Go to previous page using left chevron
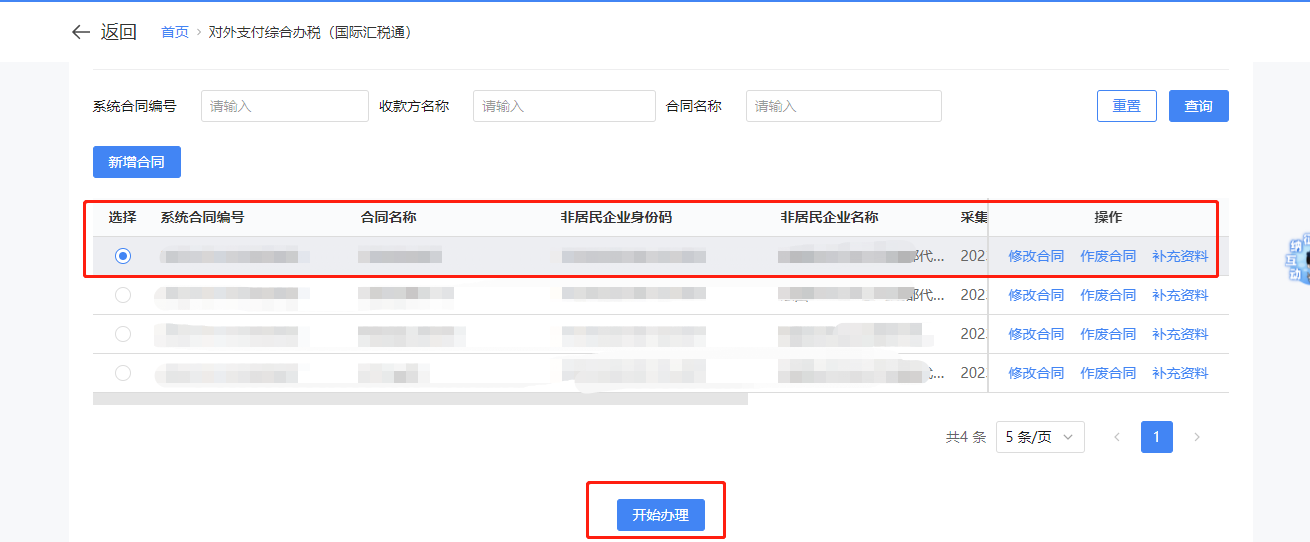This screenshot has width=1310, height=542. tap(1117, 437)
